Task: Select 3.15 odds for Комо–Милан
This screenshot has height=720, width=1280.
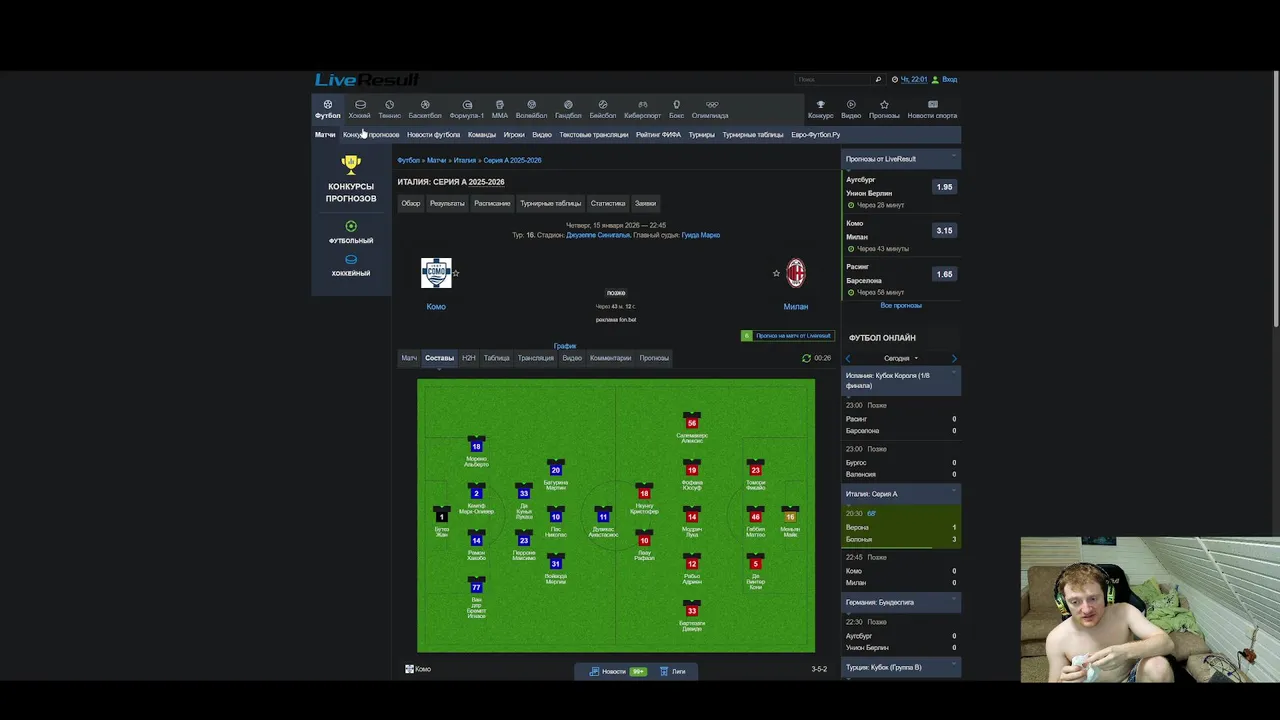Action: click(944, 231)
